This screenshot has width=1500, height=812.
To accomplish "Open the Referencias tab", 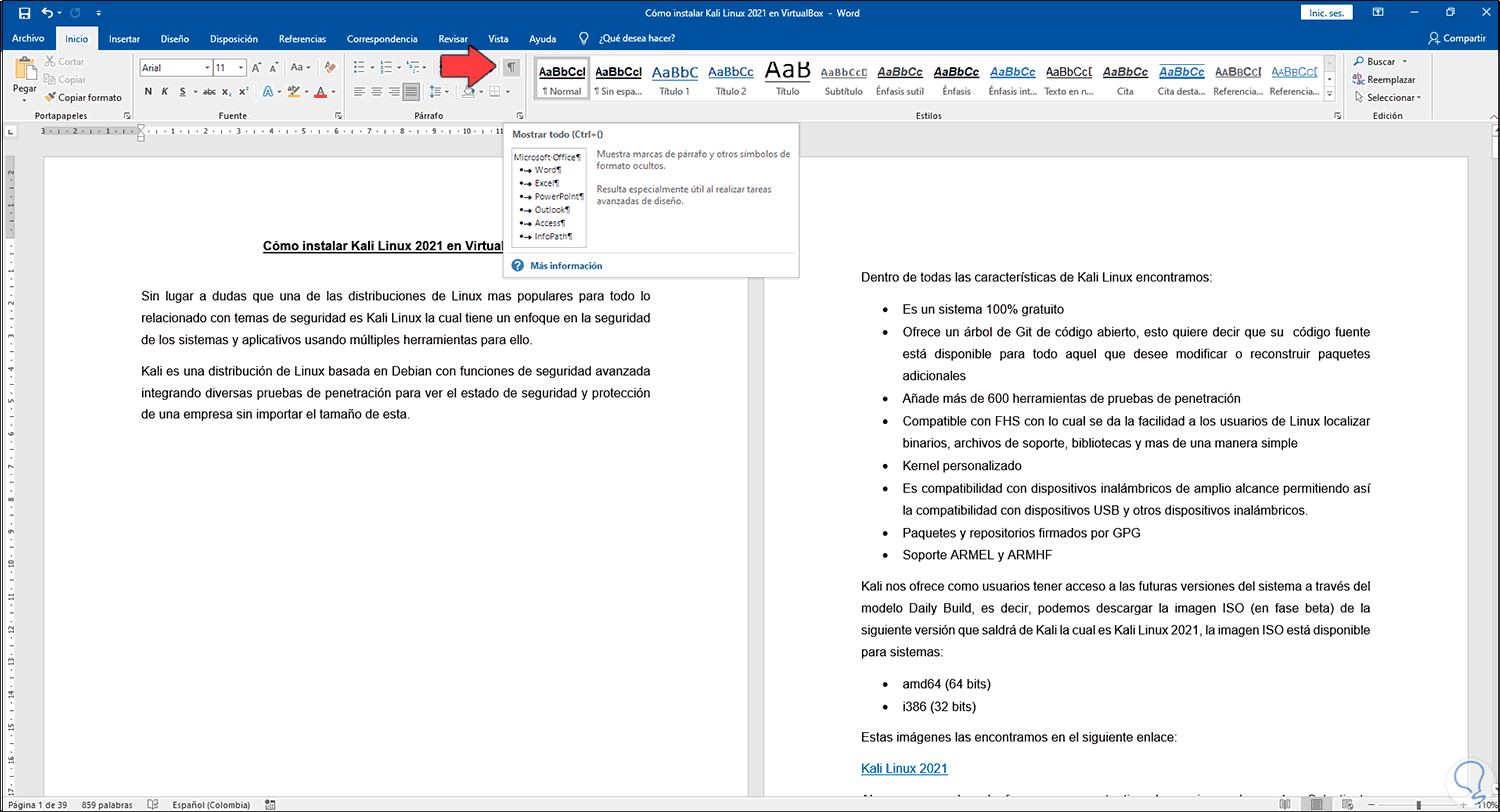I will (302, 39).
